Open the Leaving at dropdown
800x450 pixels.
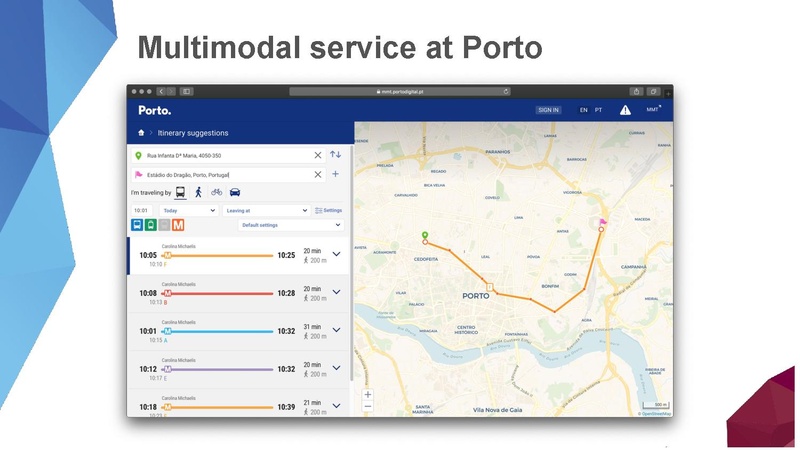tap(266, 210)
